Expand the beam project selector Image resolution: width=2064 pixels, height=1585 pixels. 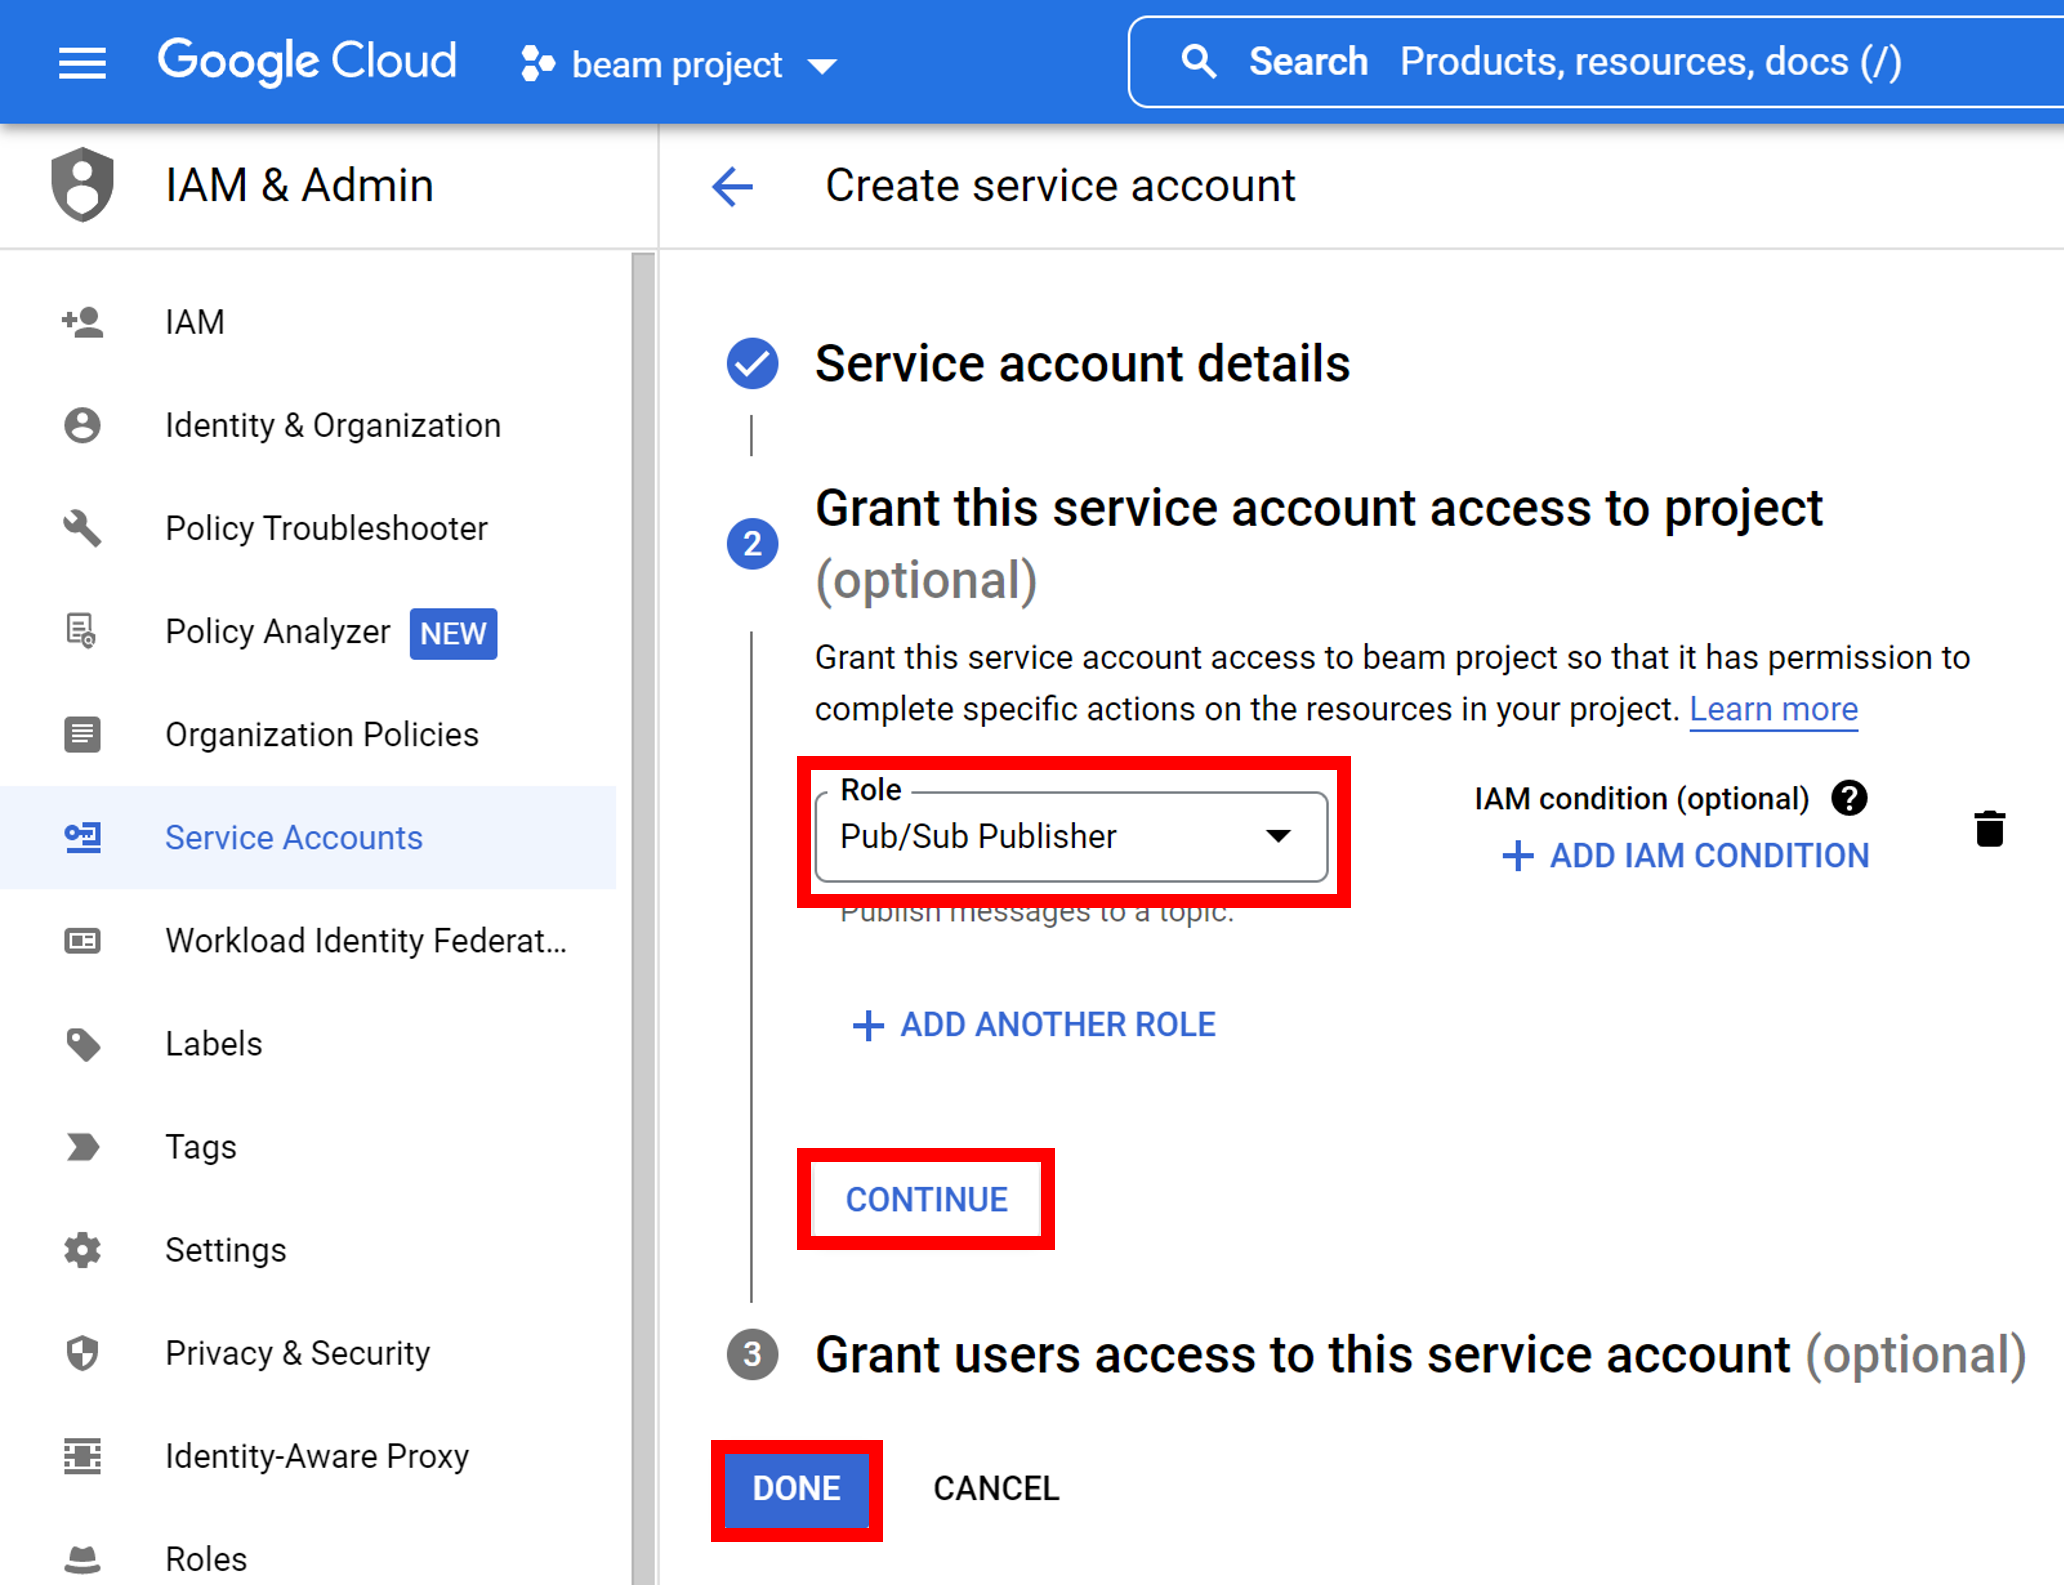[680, 65]
